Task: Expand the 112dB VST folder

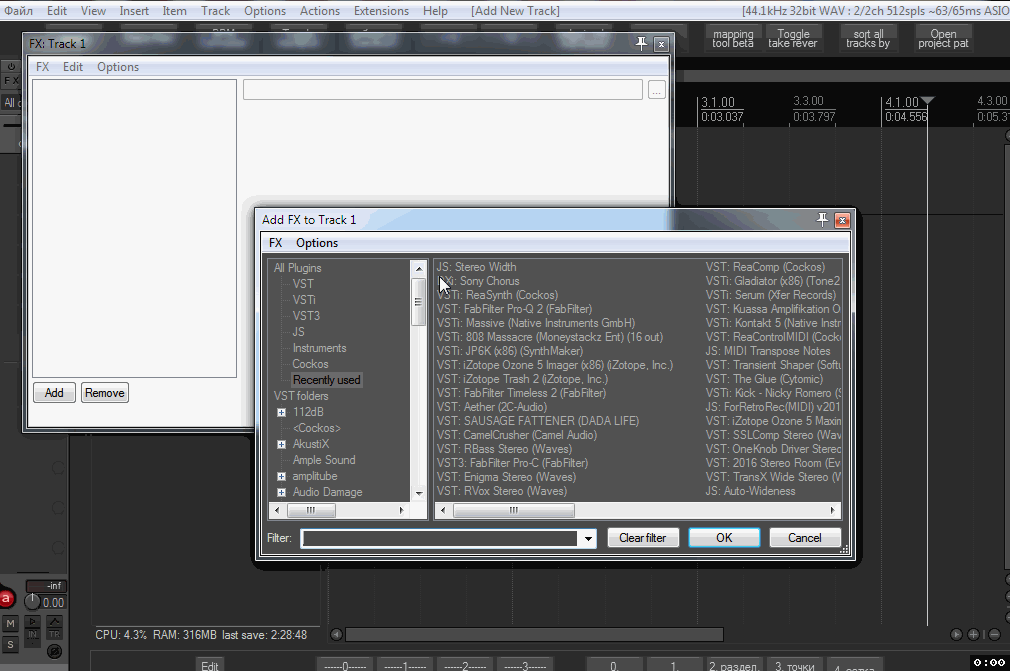Action: 281,412
